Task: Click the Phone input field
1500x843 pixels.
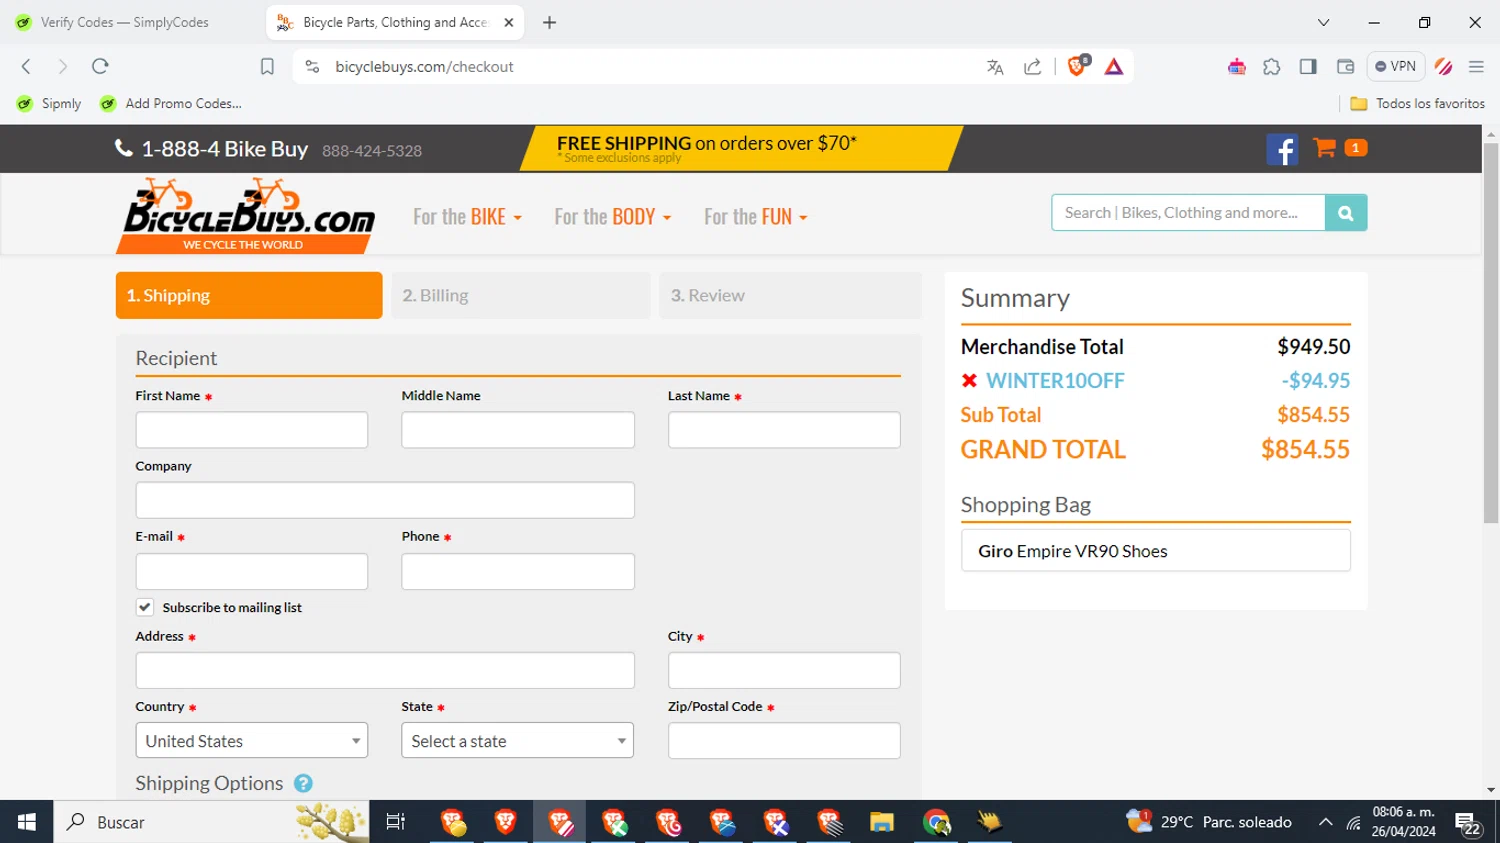Action: pyautogui.click(x=518, y=571)
